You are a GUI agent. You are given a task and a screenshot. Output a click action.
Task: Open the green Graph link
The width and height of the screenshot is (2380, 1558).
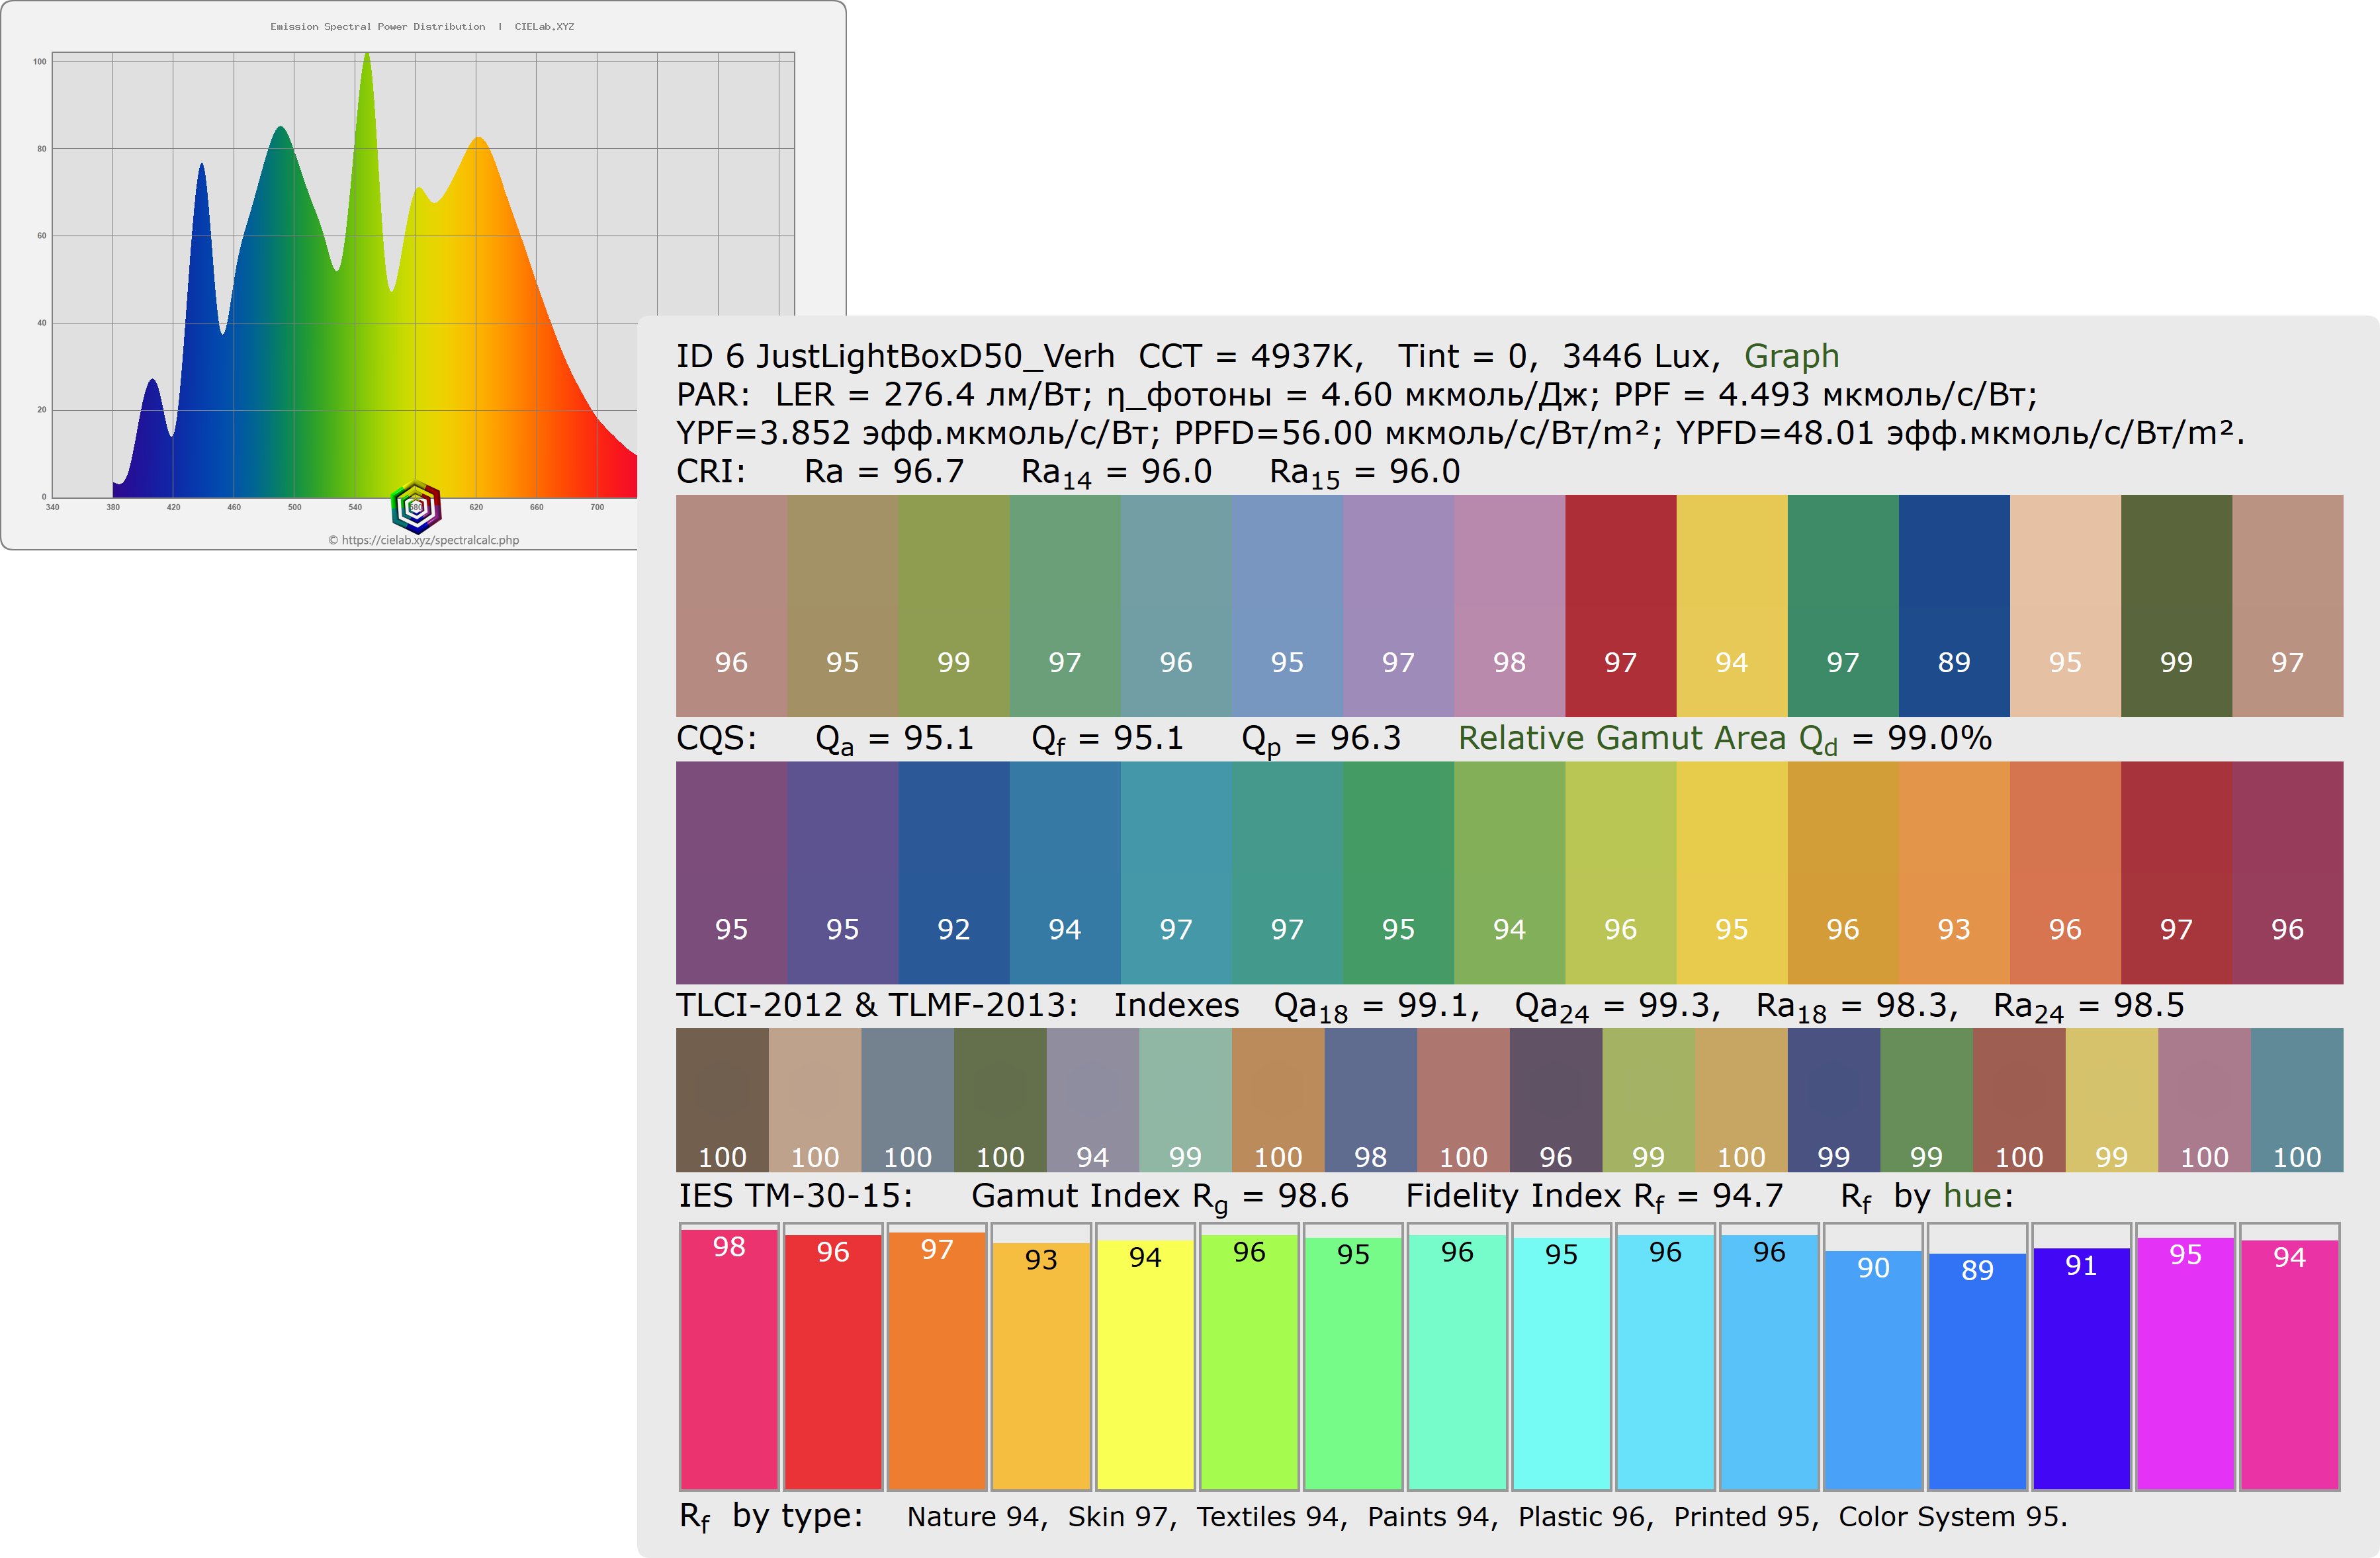click(x=1791, y=356)
